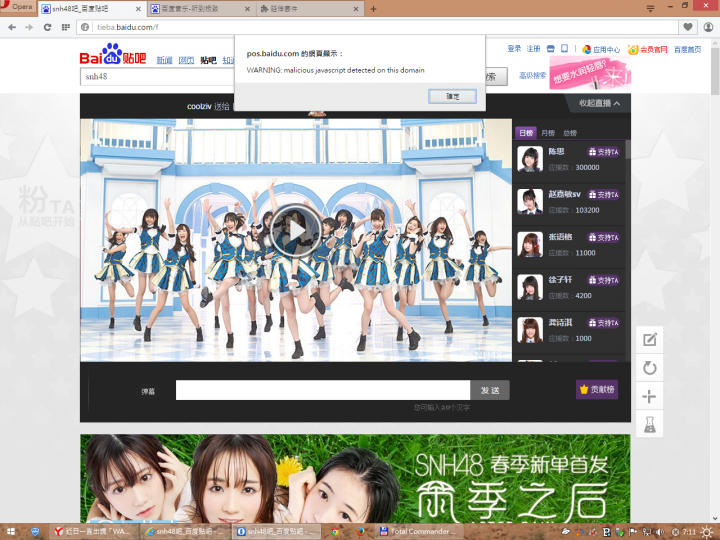This screenshot has width=720, height=540.
Task: Open 会员官网 member site
Action: [648, 50]
